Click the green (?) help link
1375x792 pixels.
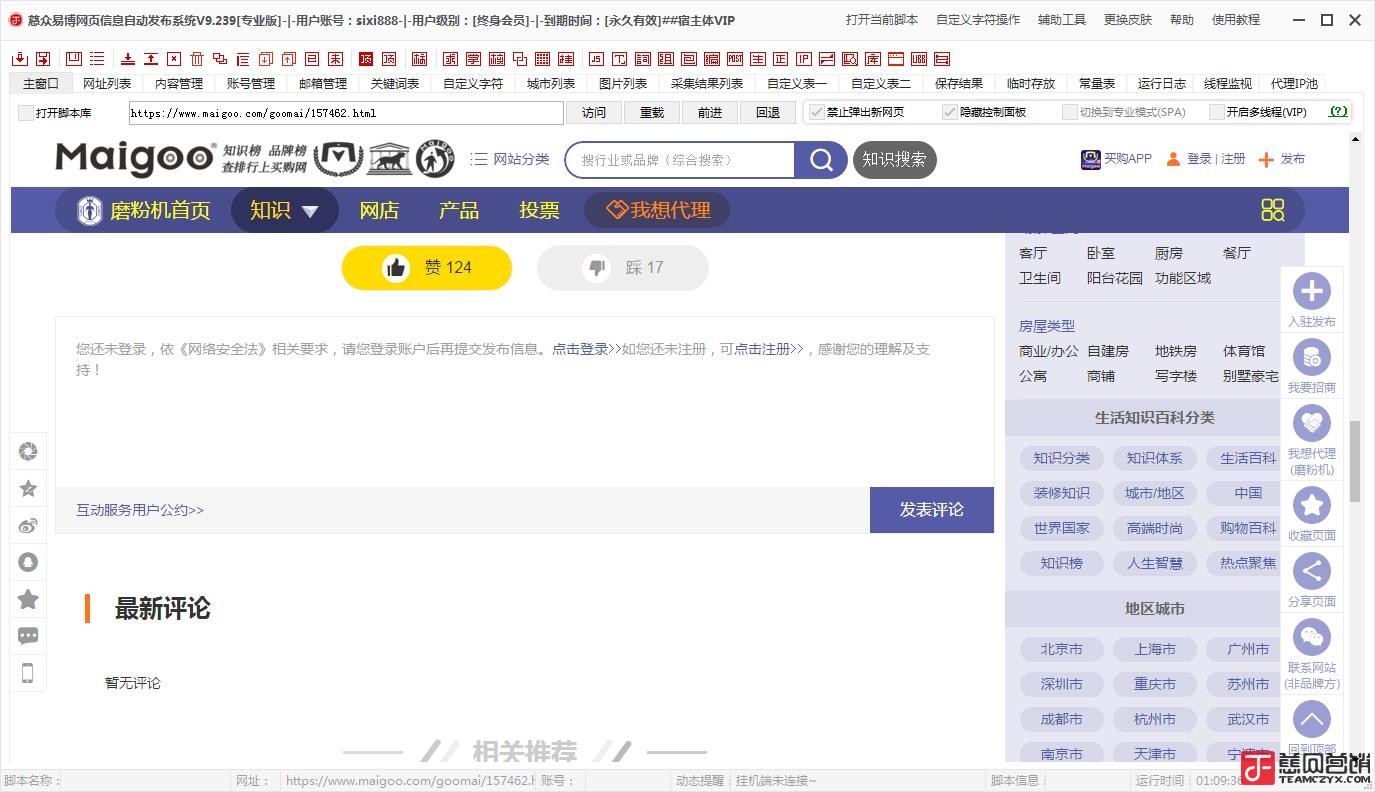tap(1338, 112)
